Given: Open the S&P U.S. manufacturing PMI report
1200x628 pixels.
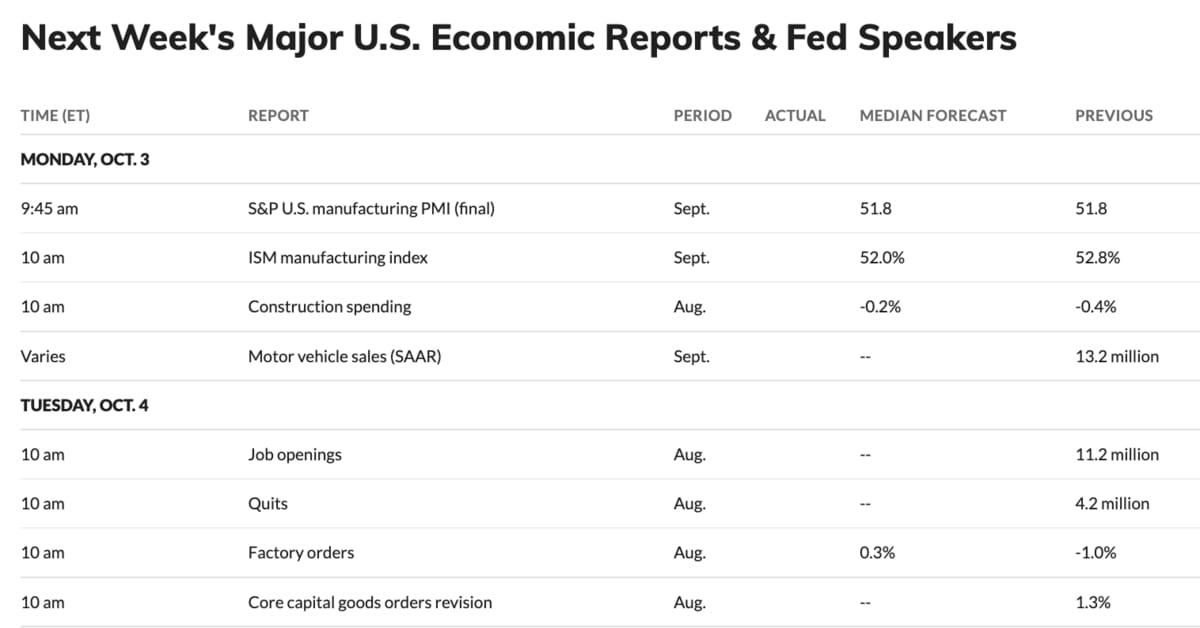Looking at the screenshot, I should coord(371,209).
